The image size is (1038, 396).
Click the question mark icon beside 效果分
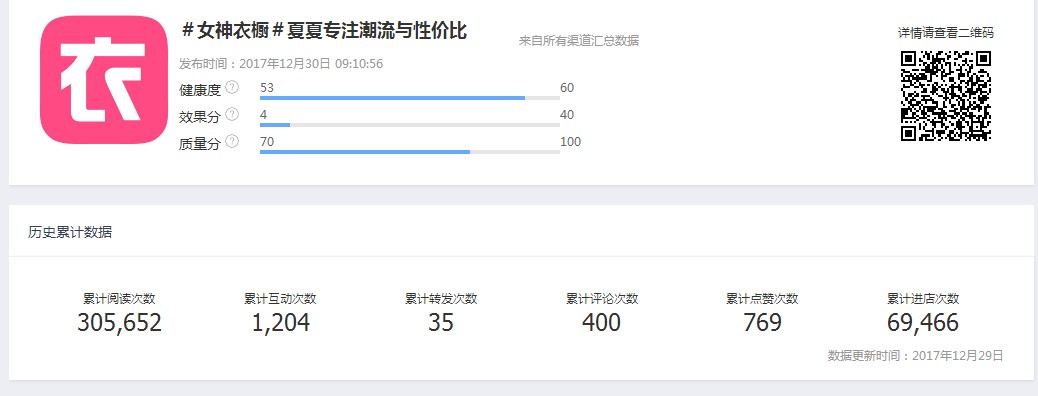pos(232,115)
